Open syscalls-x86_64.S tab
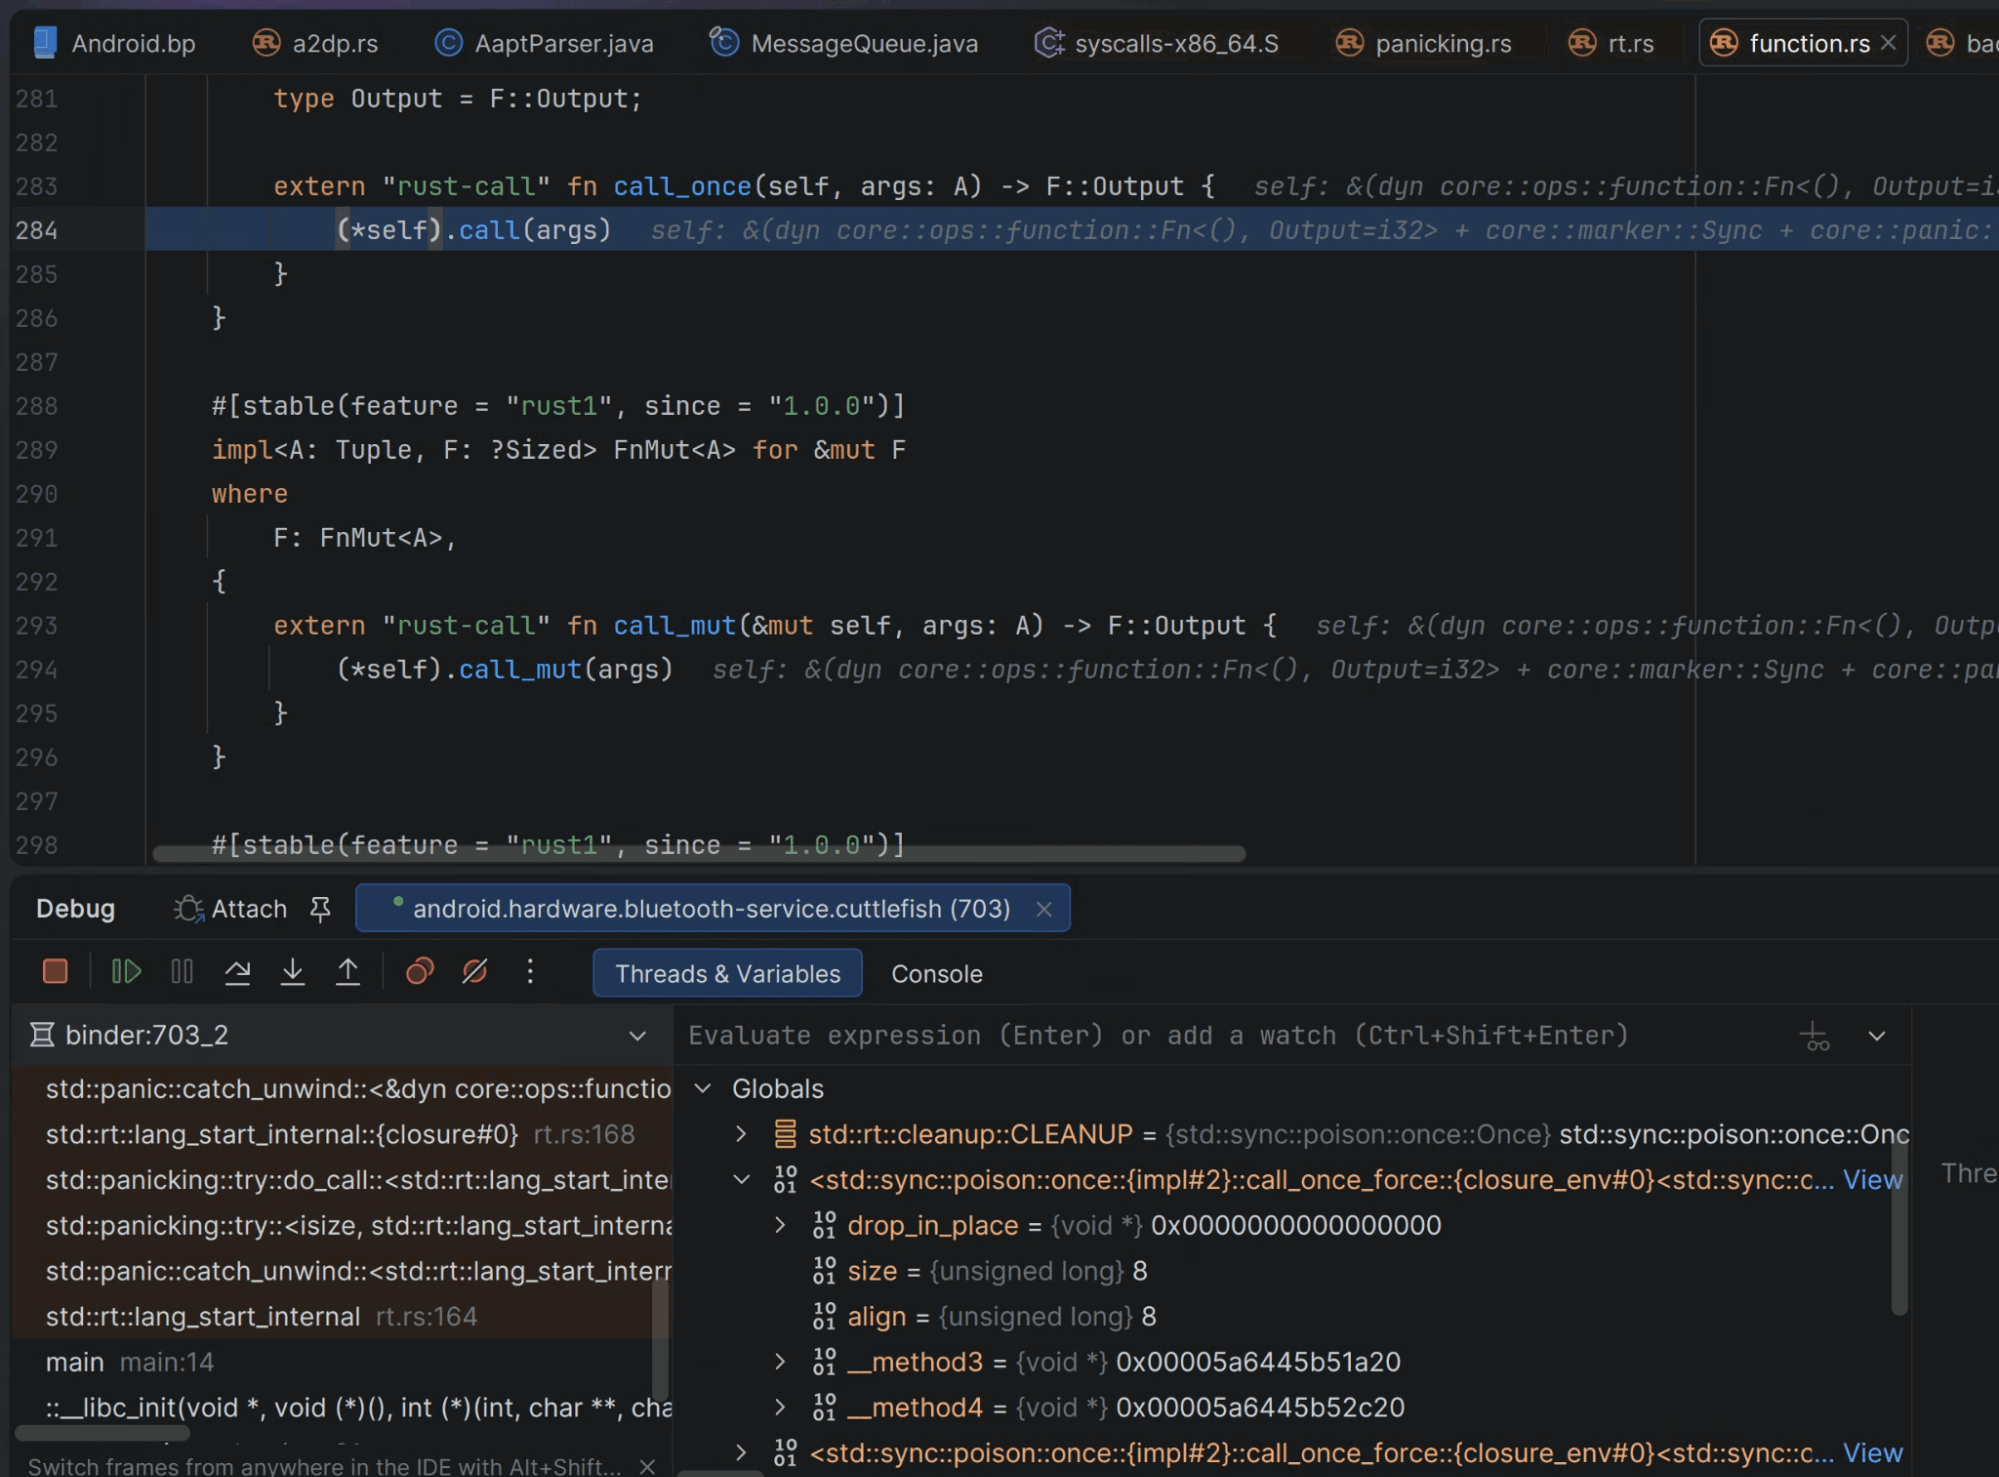The width and height of the screenshot is (1999, 1477). [x=1157, y=43]
